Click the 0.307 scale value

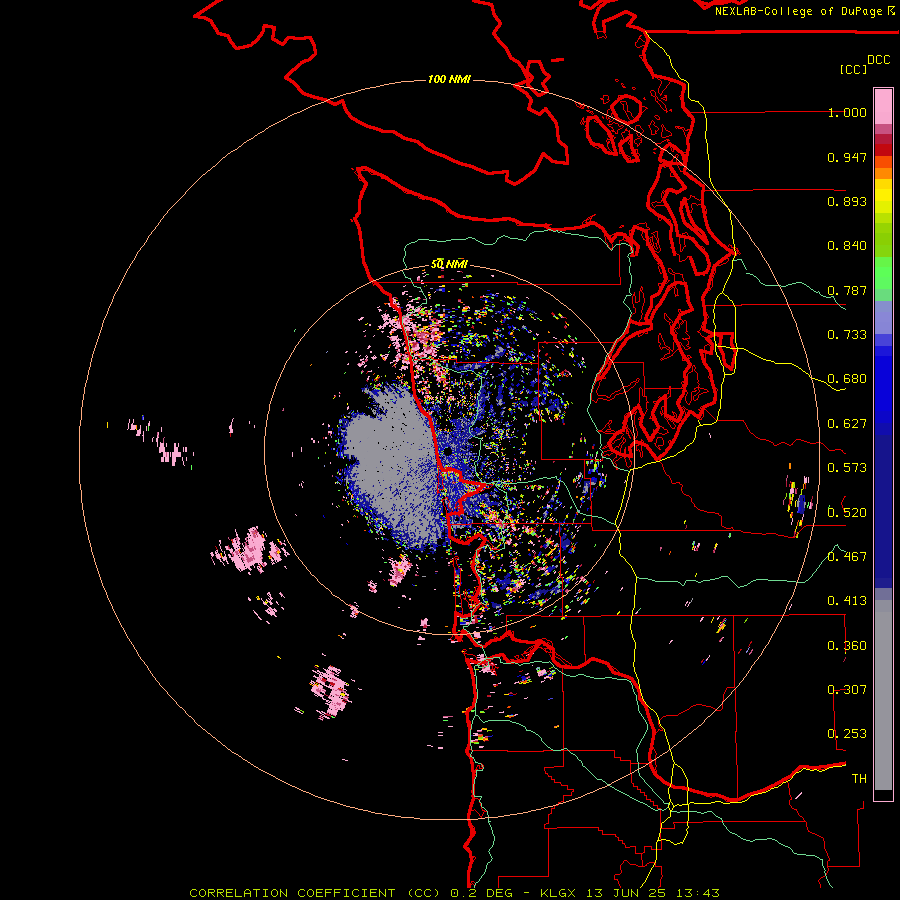pos(847,689)
